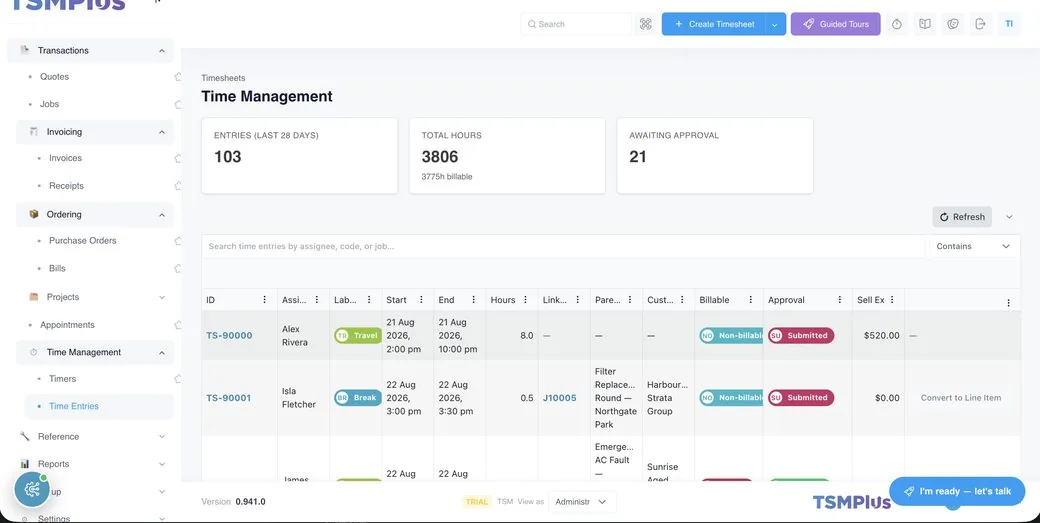Open the documentation book icon
Screen dimensions: 1040x523
point(925,24)
